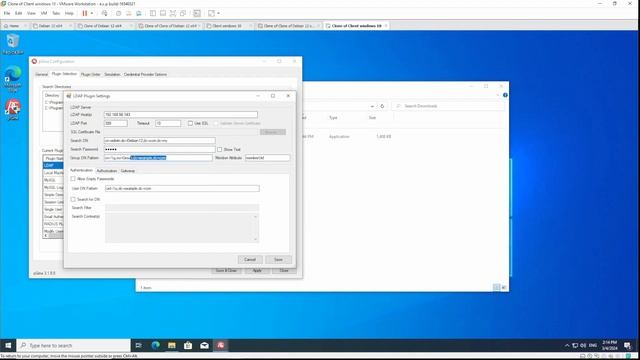Open Task View from the taskbar
Viewport: 640px width, 360px height.
(x=139, y=345)
